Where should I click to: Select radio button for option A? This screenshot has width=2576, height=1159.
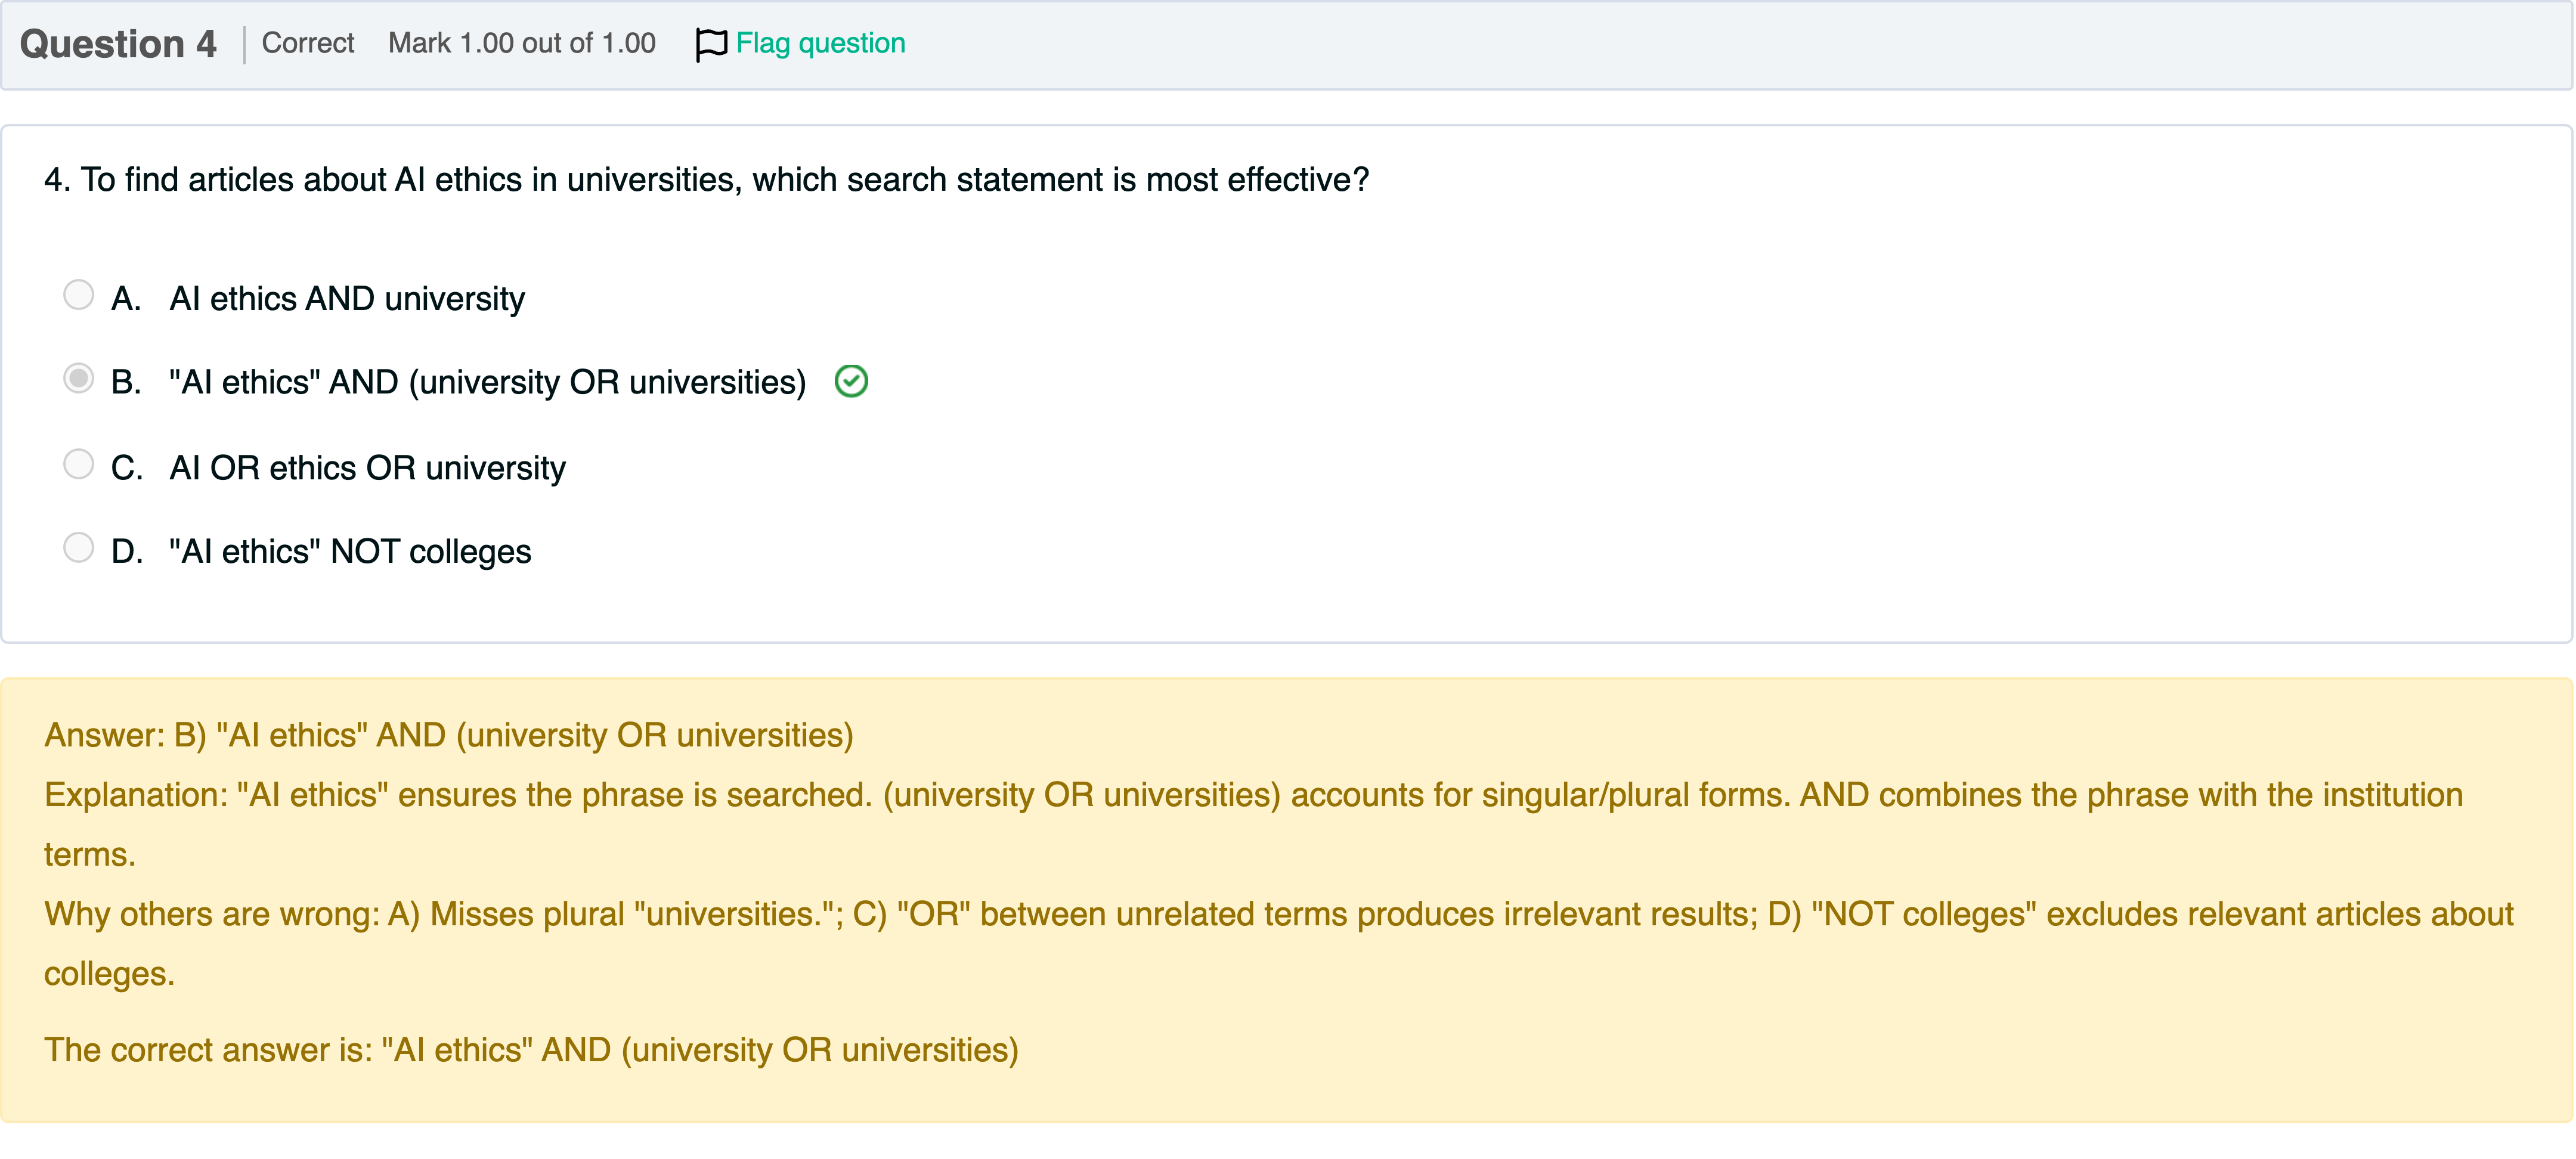78,295
